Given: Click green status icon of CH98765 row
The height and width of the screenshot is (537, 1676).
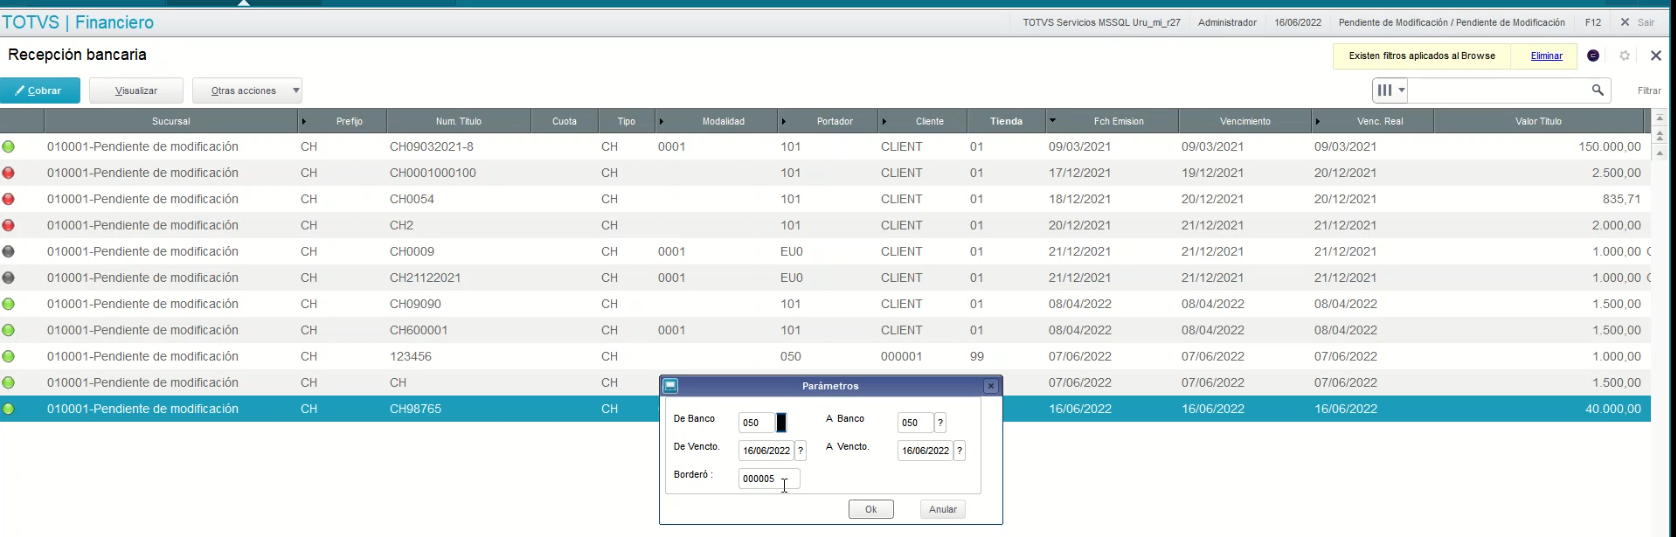Looking at the screenshot, I should (x=9, y=409).
